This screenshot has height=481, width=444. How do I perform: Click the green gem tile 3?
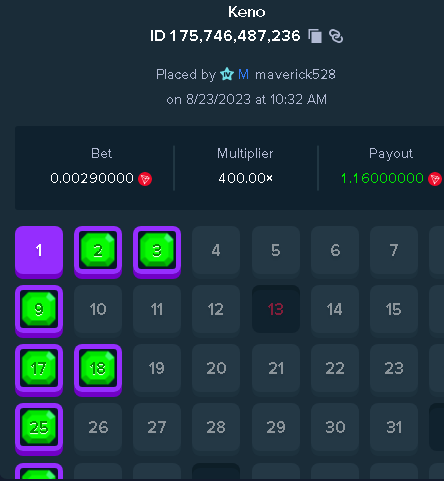point(157,252)
